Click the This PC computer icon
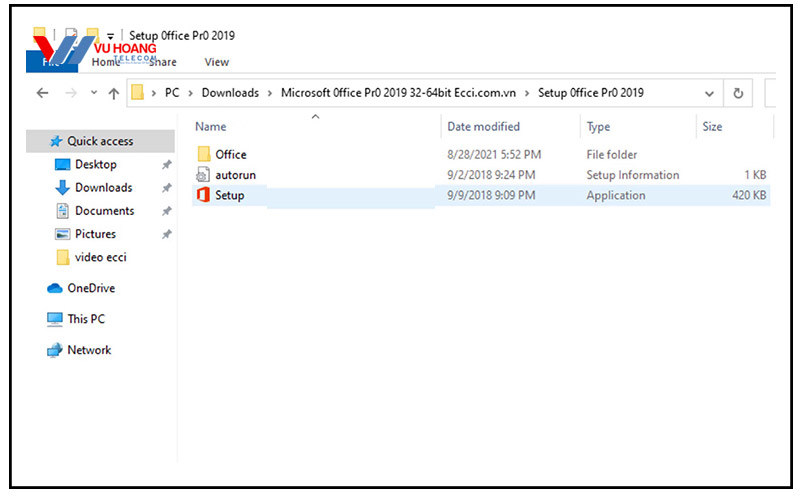Viewport: 800px width, 500px height. click(55, 319)
